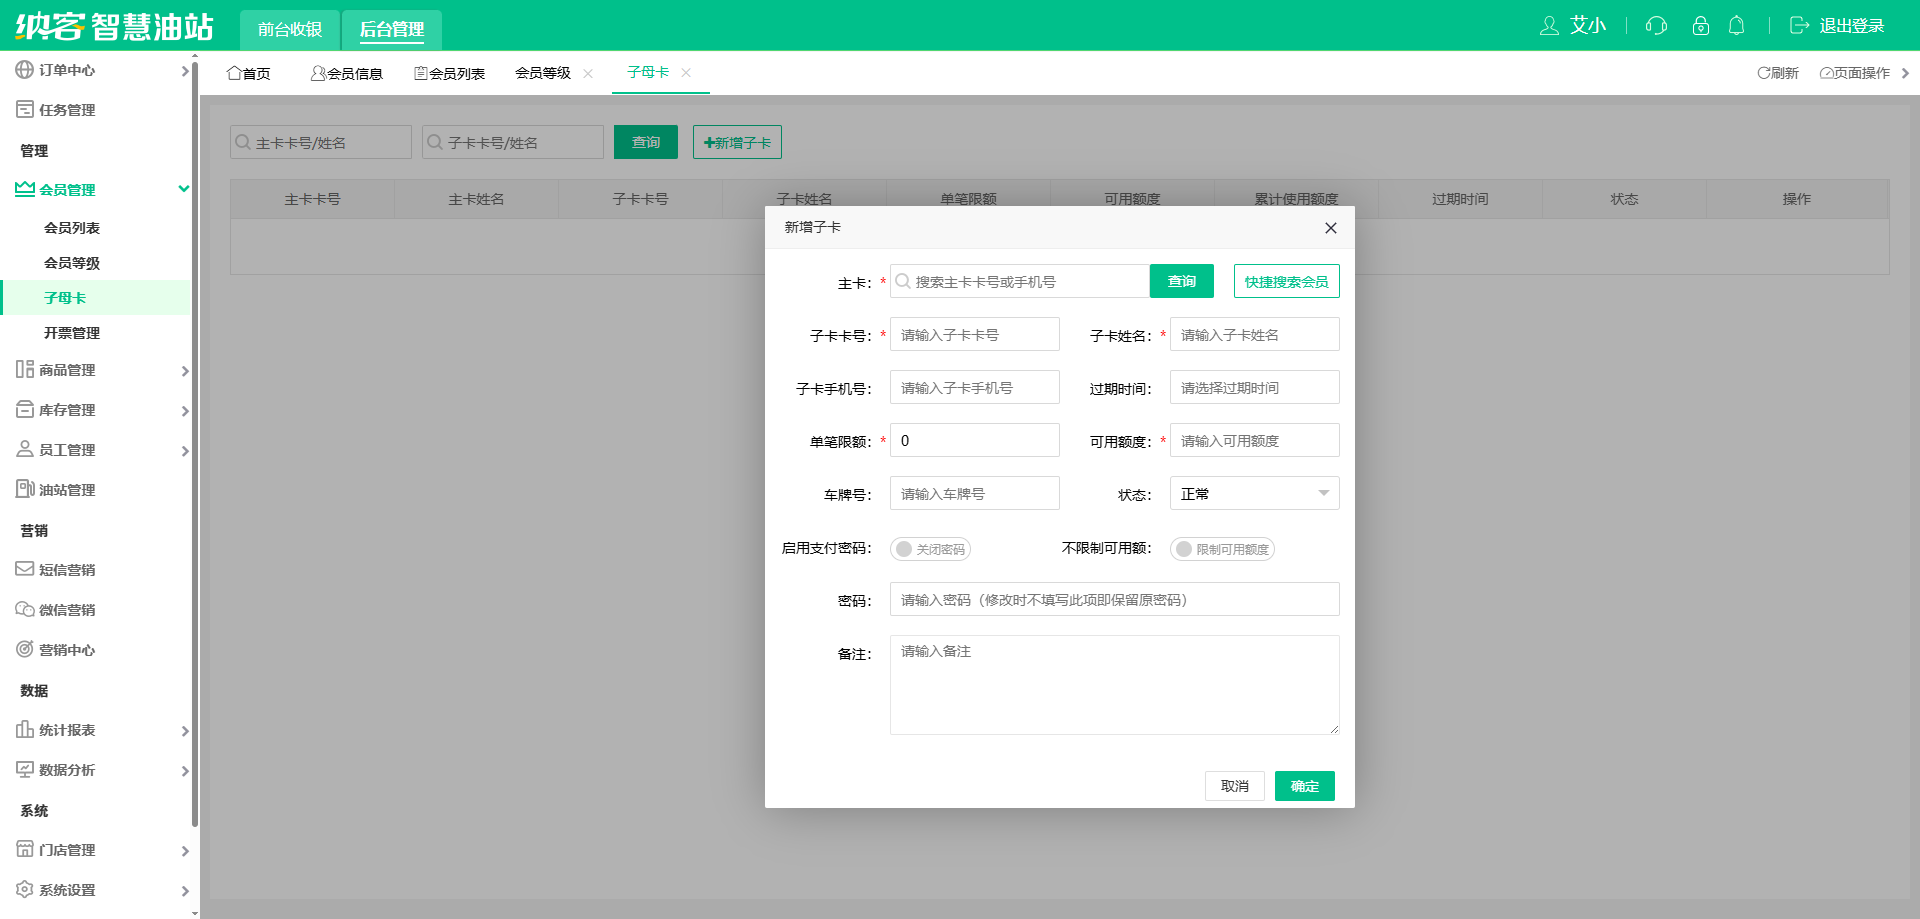Expand 门店管理 submenu chevron
Image resolution: width=1920 pixels, height=919 pixels.
185,851
